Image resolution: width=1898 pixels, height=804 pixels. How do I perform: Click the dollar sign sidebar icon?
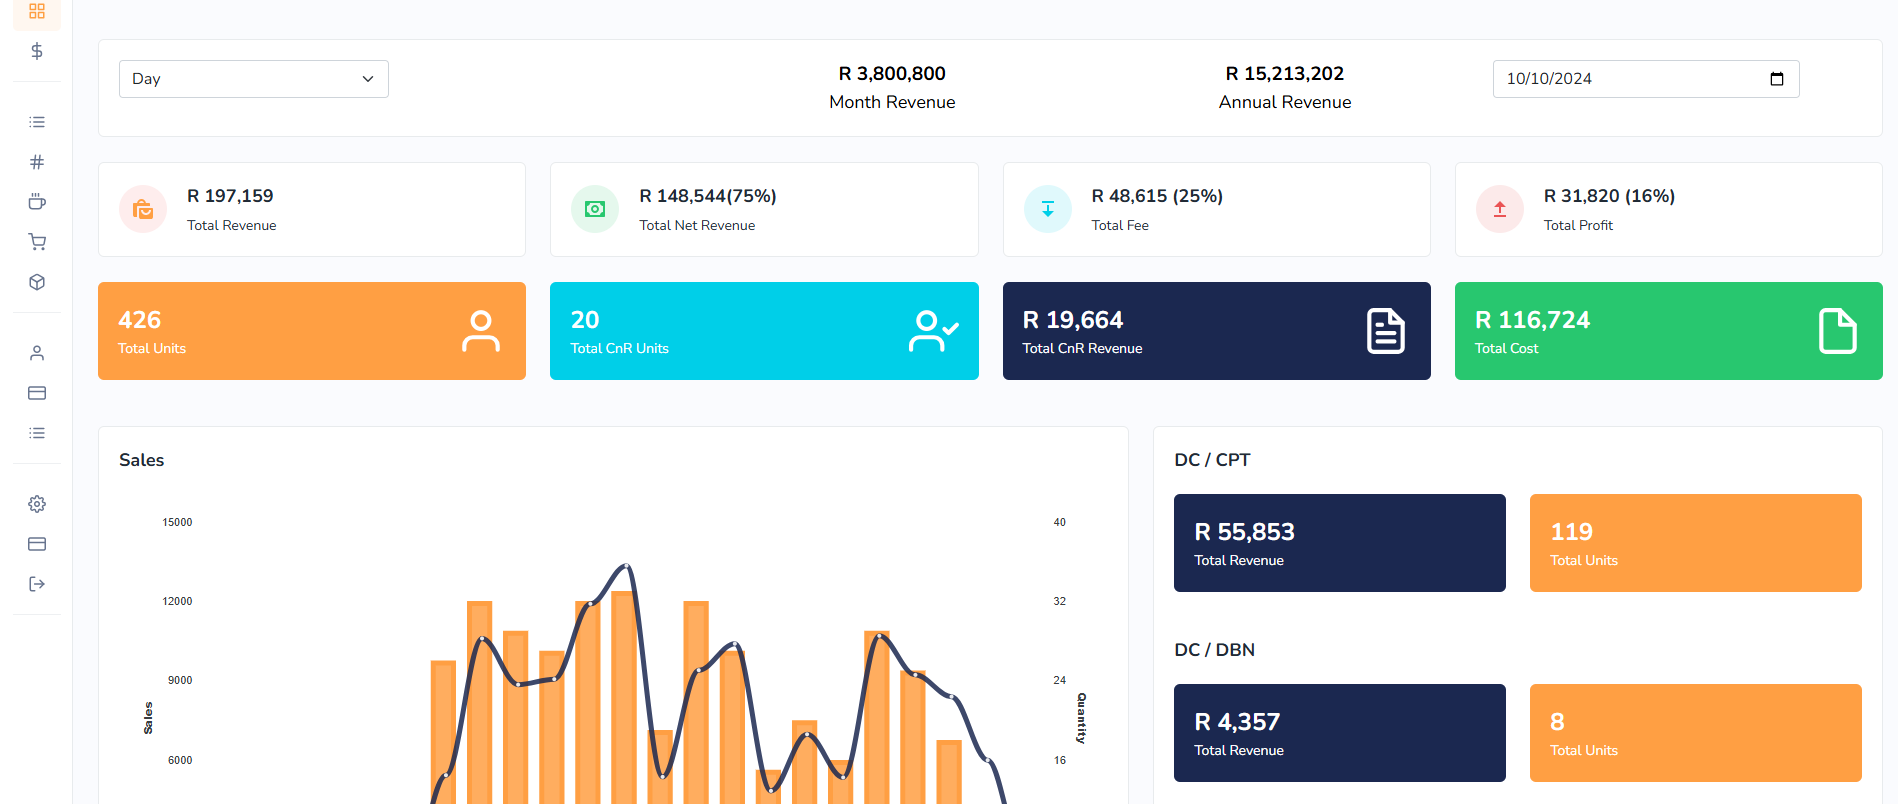coord(37,51)
